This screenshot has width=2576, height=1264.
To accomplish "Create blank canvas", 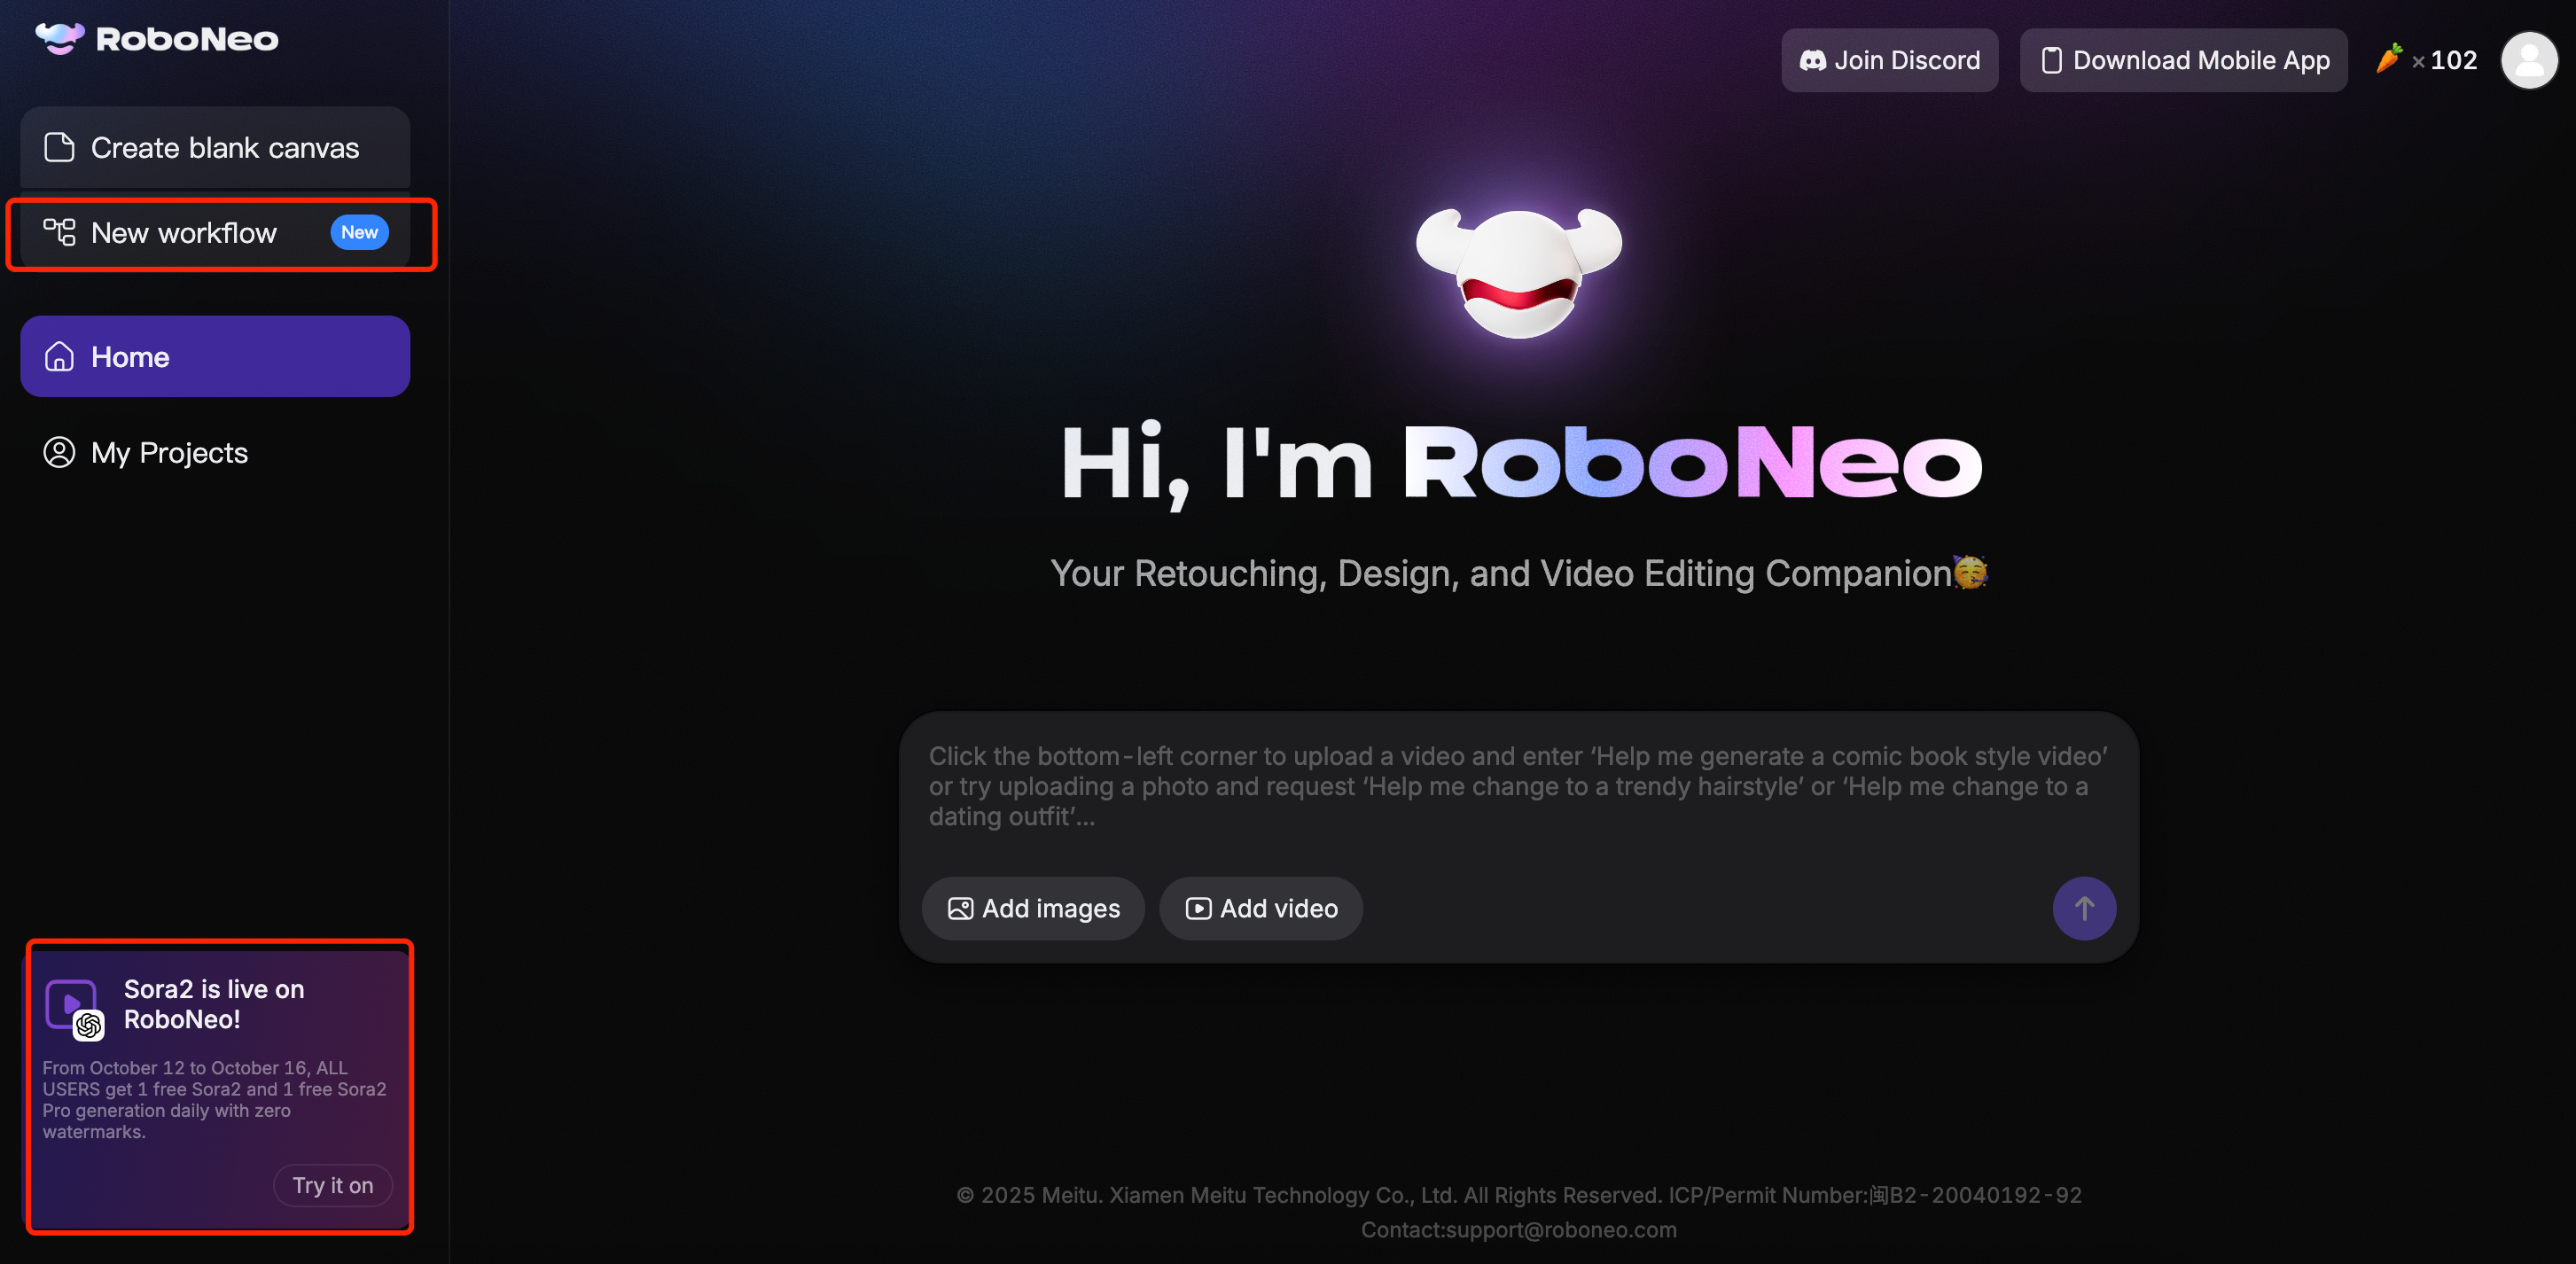I will pyautogui.click(x=224, y=147).
